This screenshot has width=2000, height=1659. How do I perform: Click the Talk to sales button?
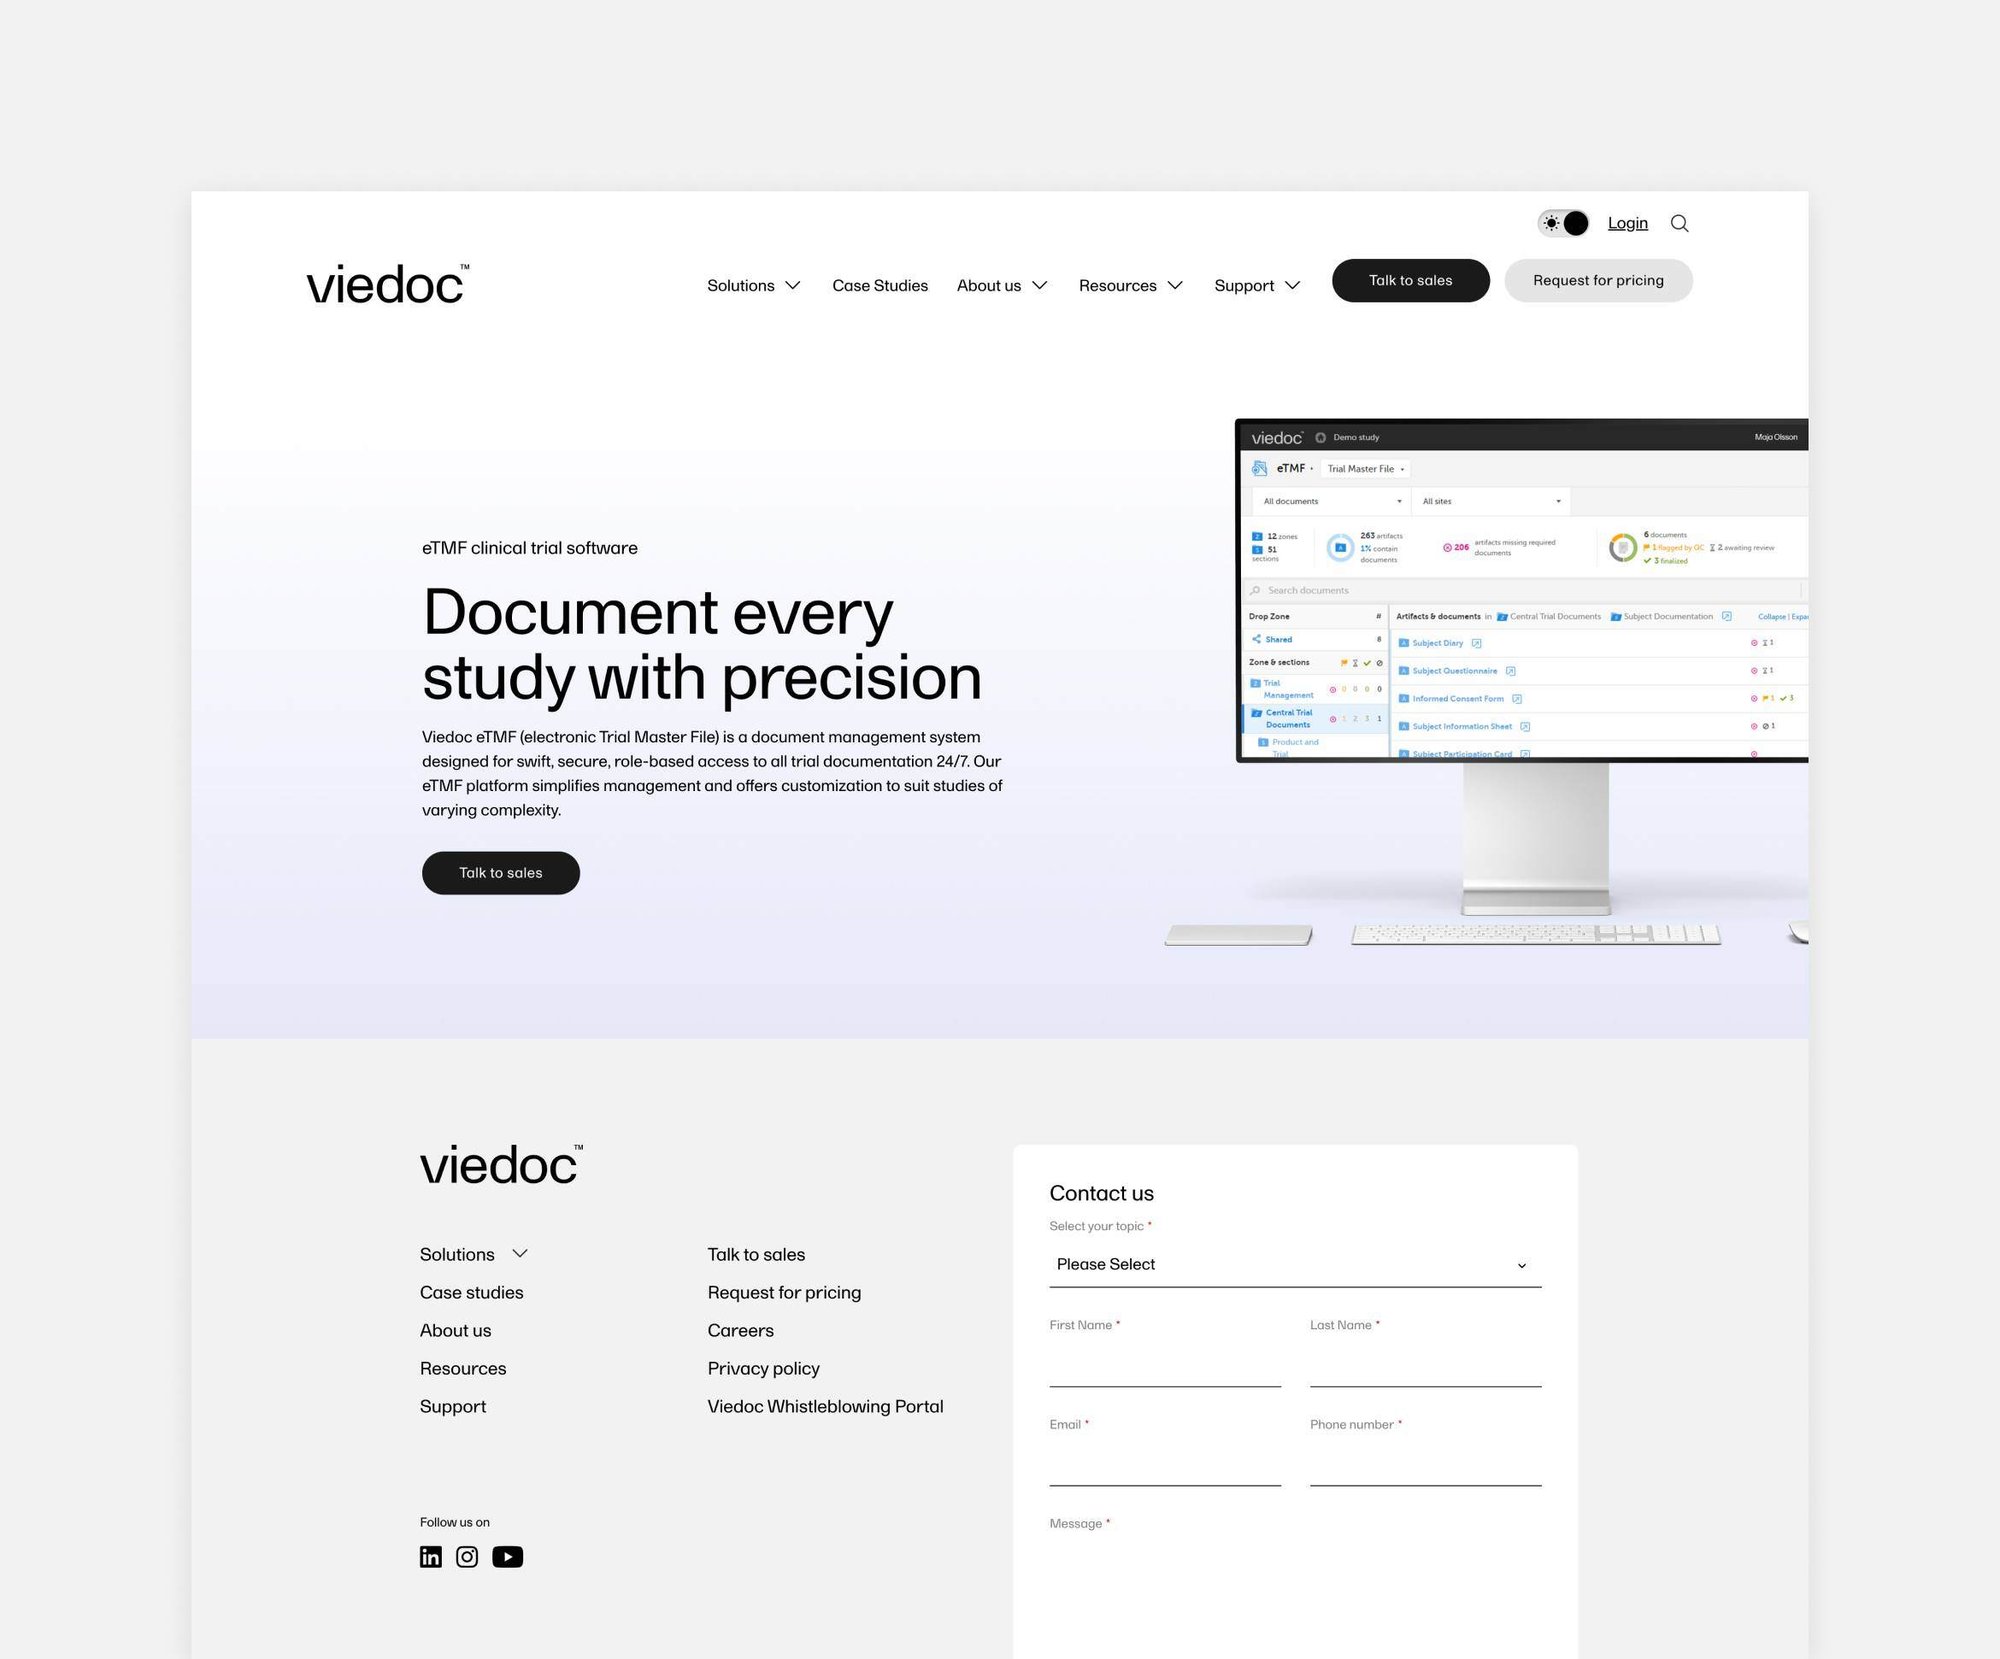click(1409, 281)
